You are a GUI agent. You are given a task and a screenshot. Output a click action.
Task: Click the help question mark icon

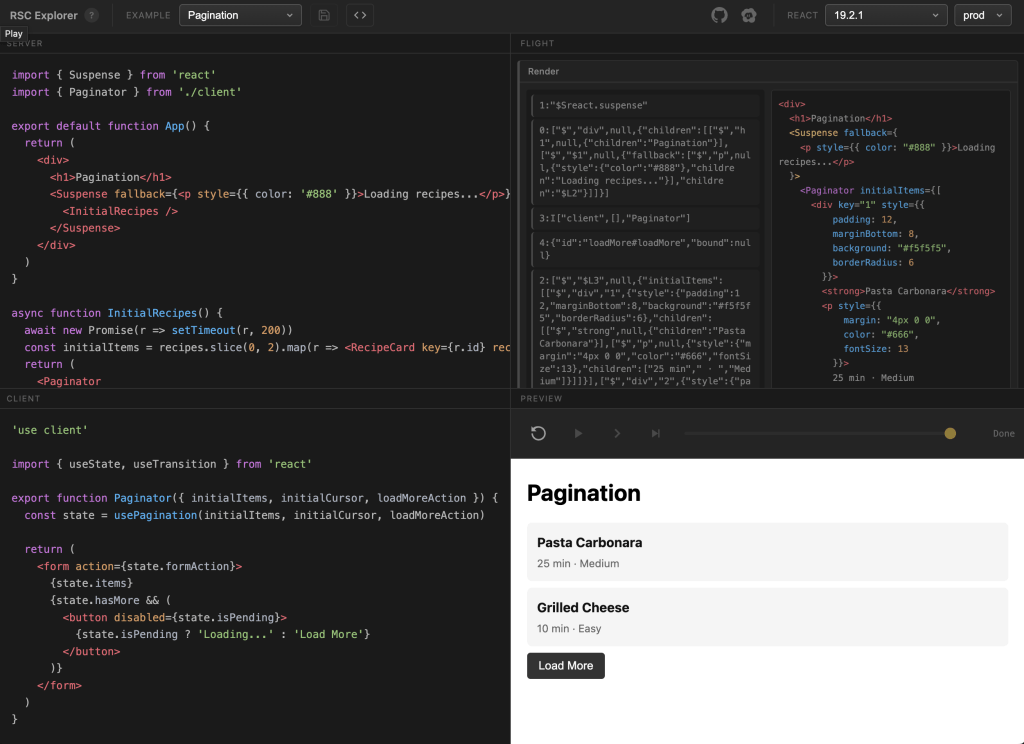92,15
